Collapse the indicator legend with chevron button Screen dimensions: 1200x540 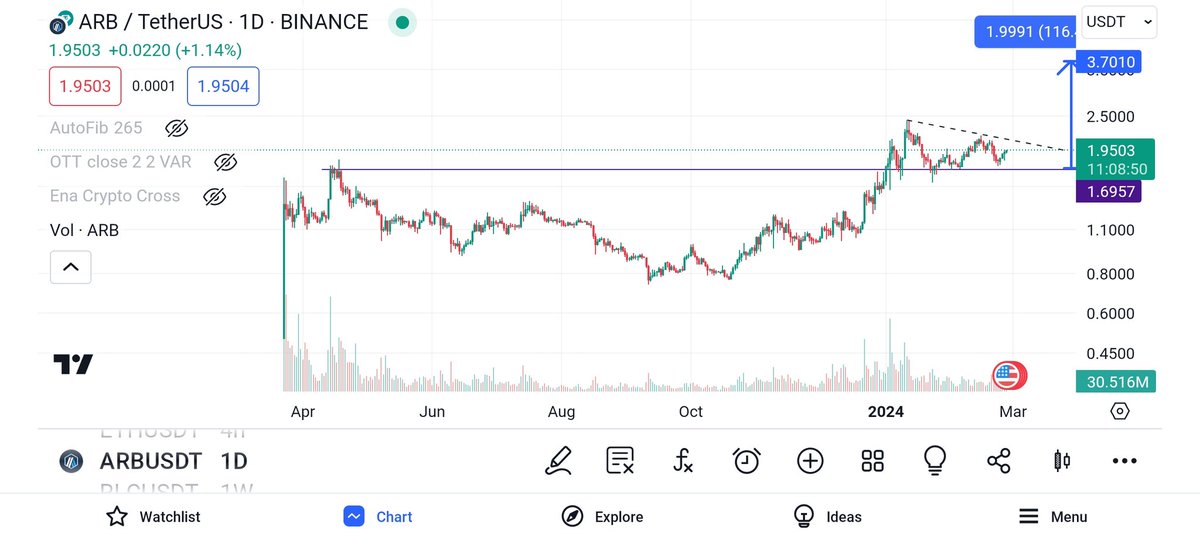point(70,267)
